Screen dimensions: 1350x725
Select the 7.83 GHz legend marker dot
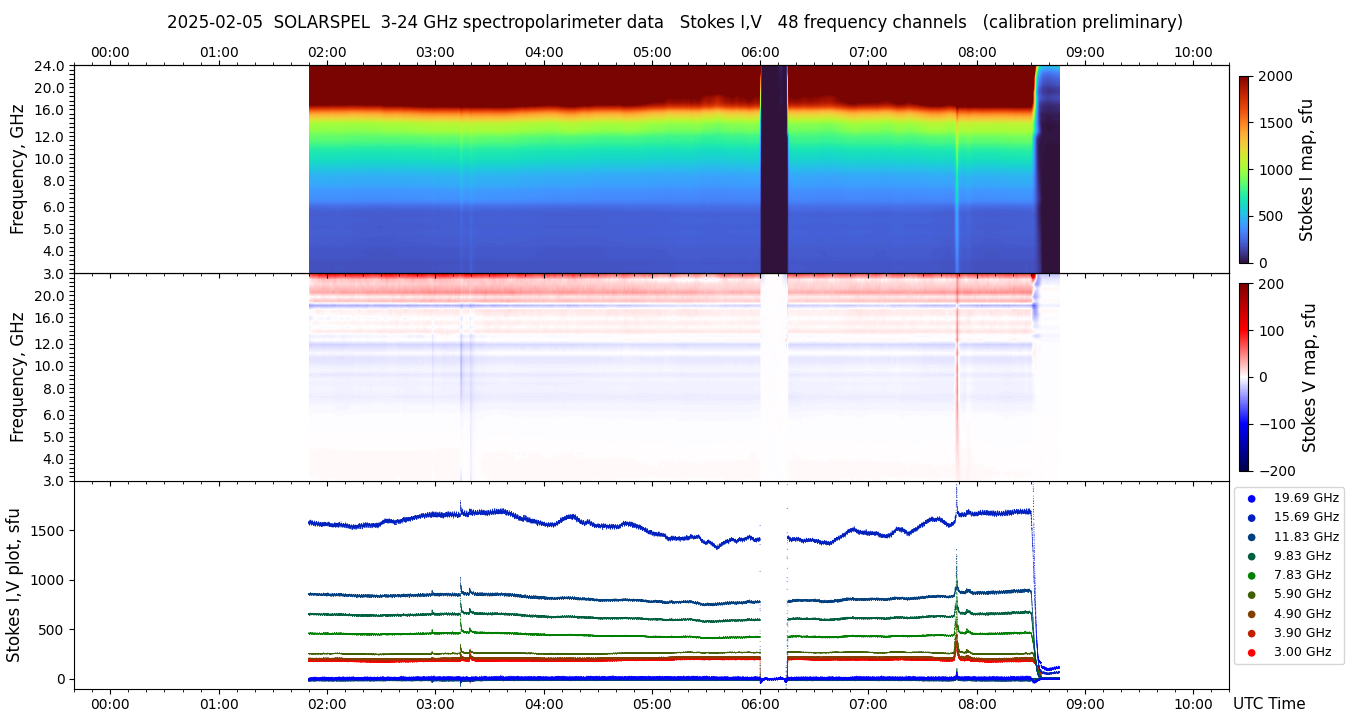click(1251, 575)
